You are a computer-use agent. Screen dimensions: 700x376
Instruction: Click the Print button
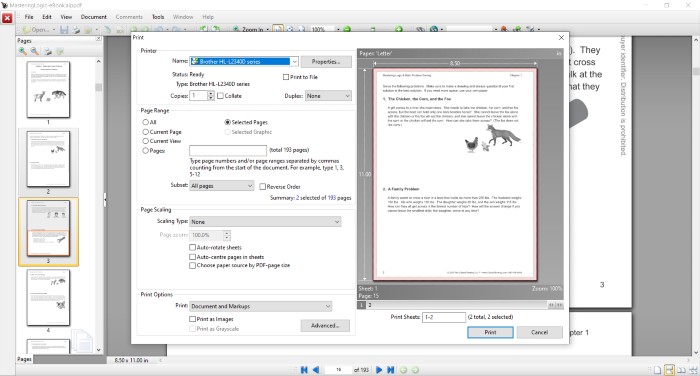tap(490, 332)
